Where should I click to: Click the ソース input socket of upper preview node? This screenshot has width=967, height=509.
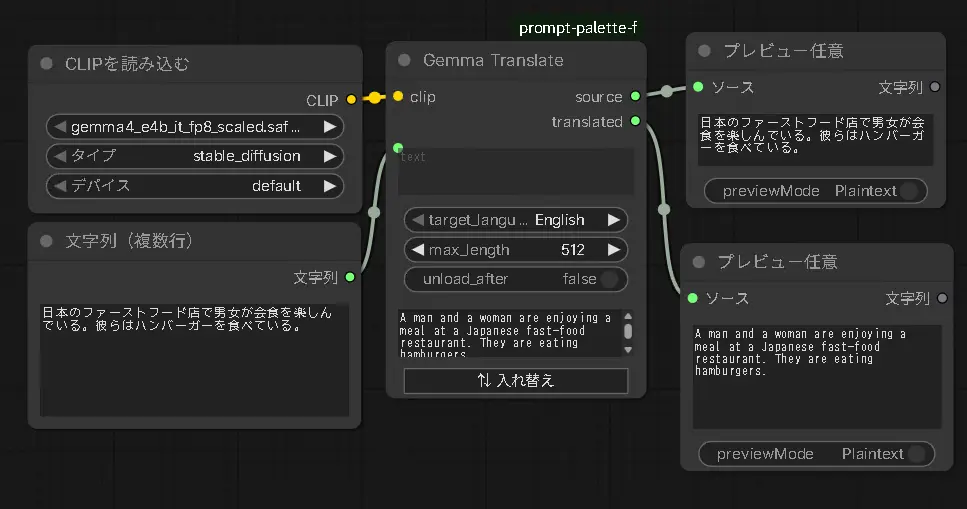point(698,87)
